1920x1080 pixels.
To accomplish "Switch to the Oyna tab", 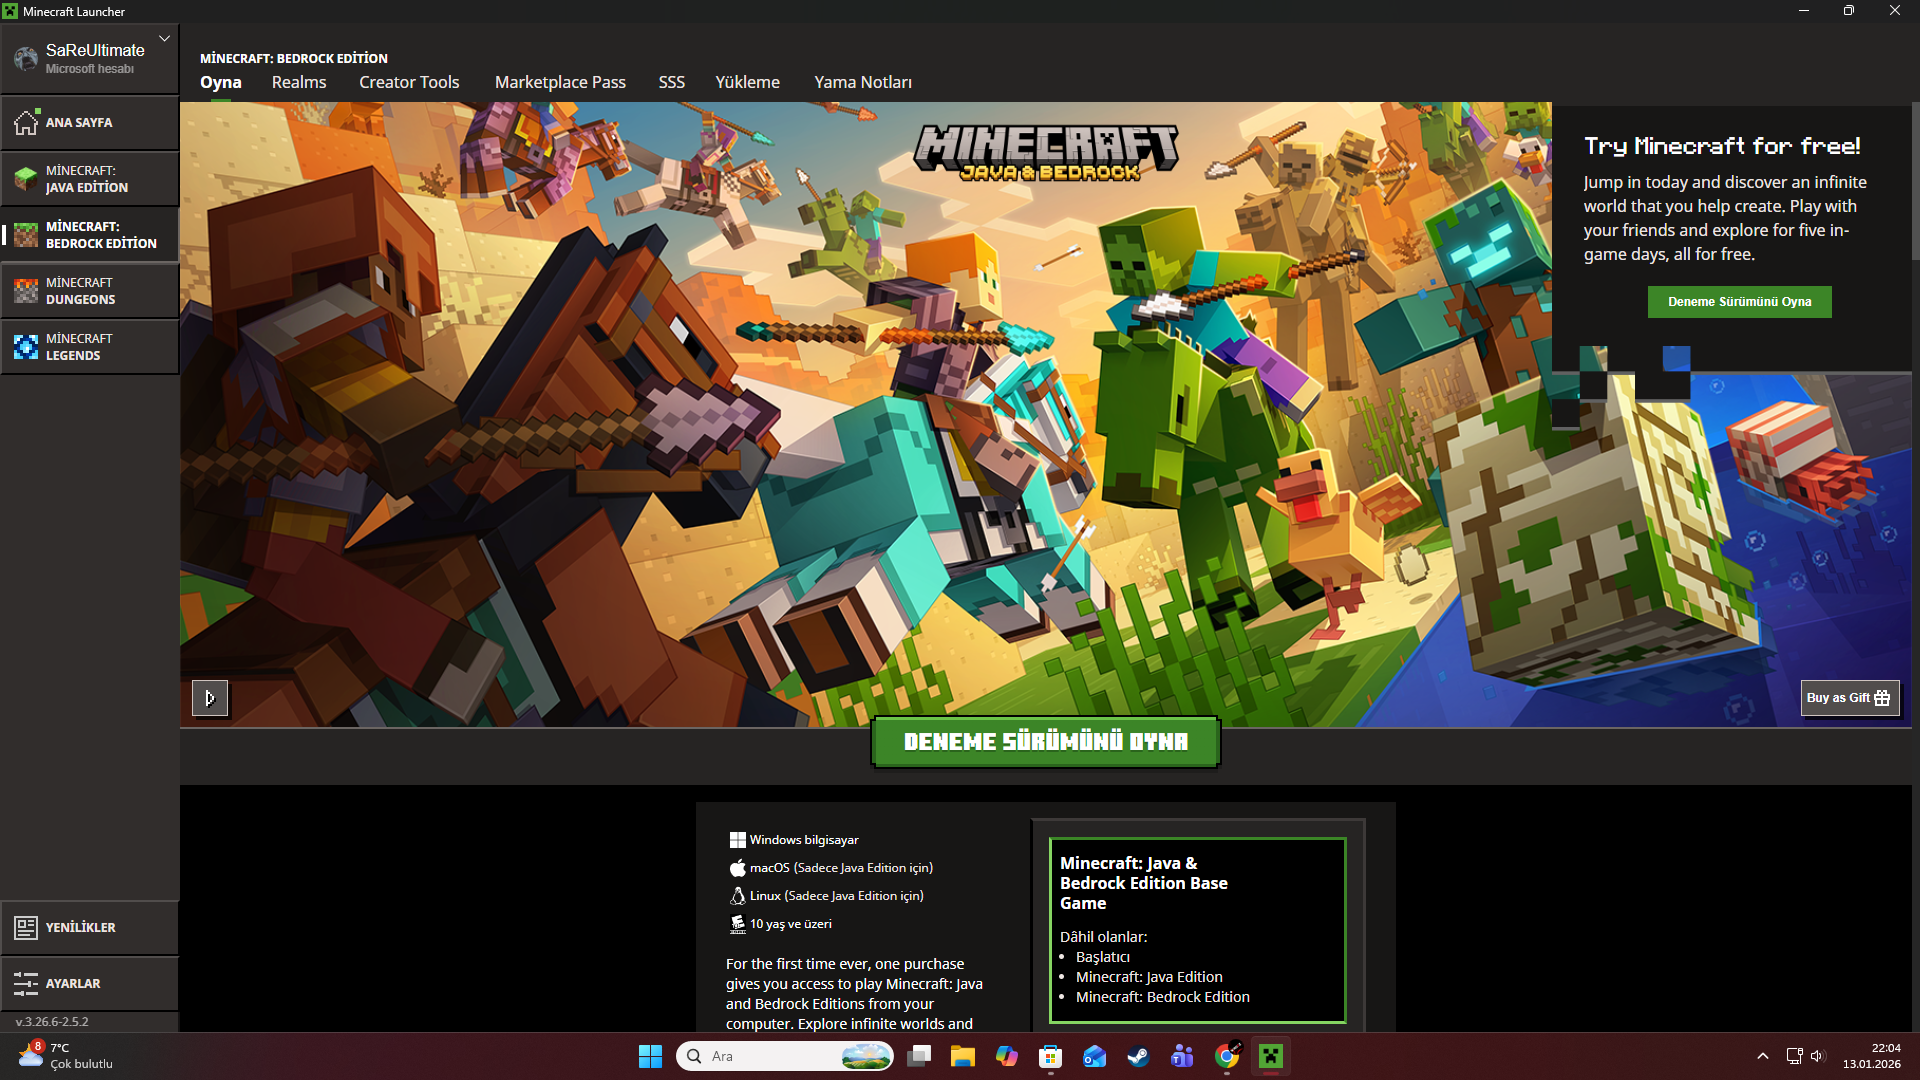I will click(221, 82).
